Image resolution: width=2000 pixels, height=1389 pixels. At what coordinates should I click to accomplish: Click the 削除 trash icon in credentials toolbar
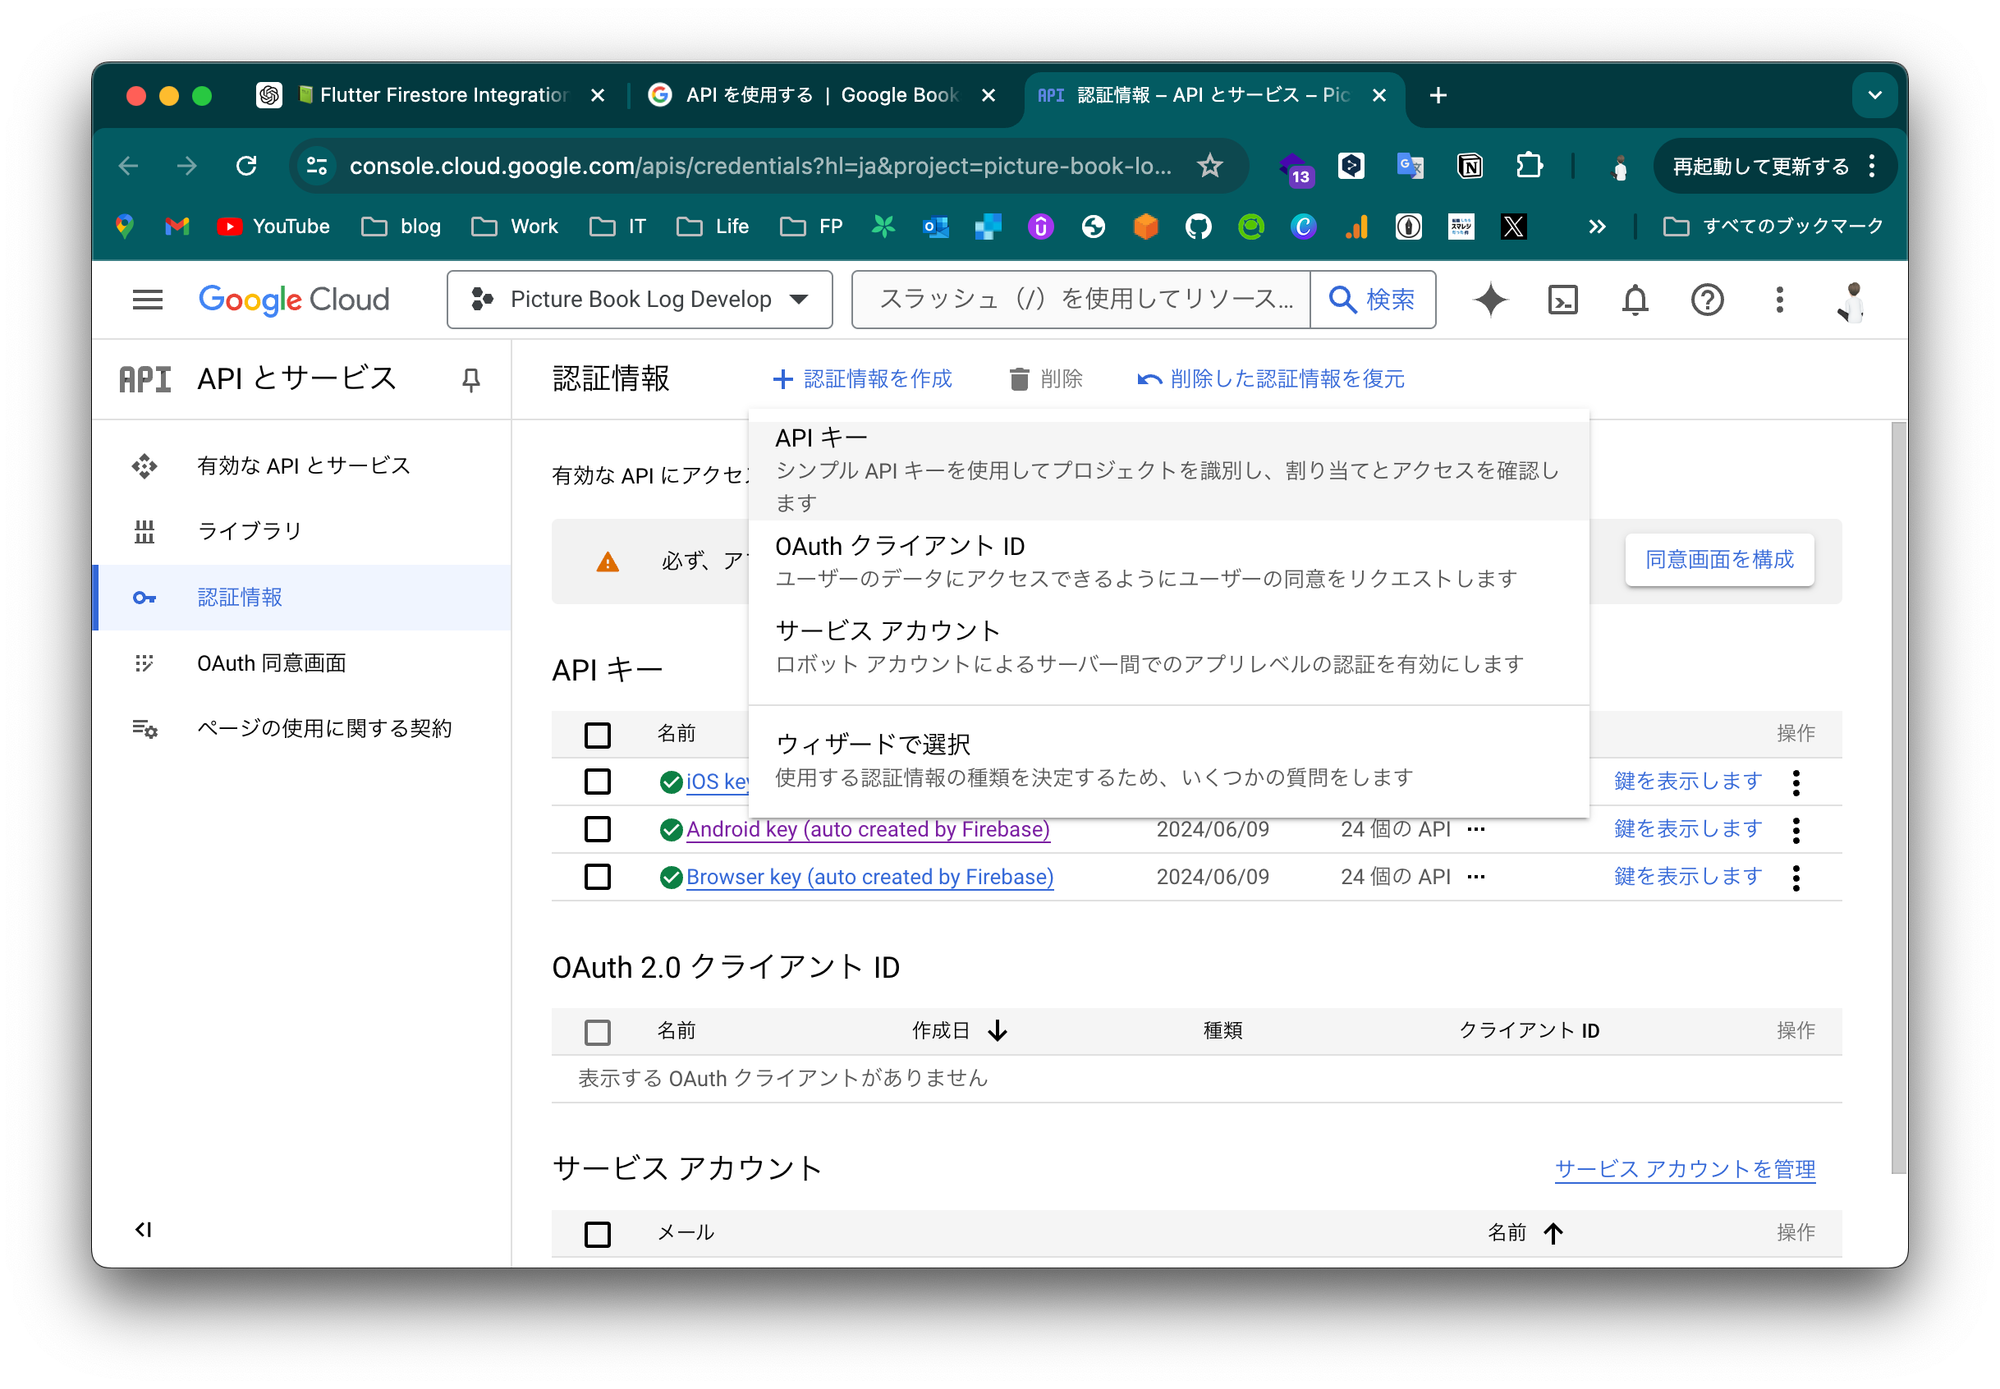tap(1019, 379)
